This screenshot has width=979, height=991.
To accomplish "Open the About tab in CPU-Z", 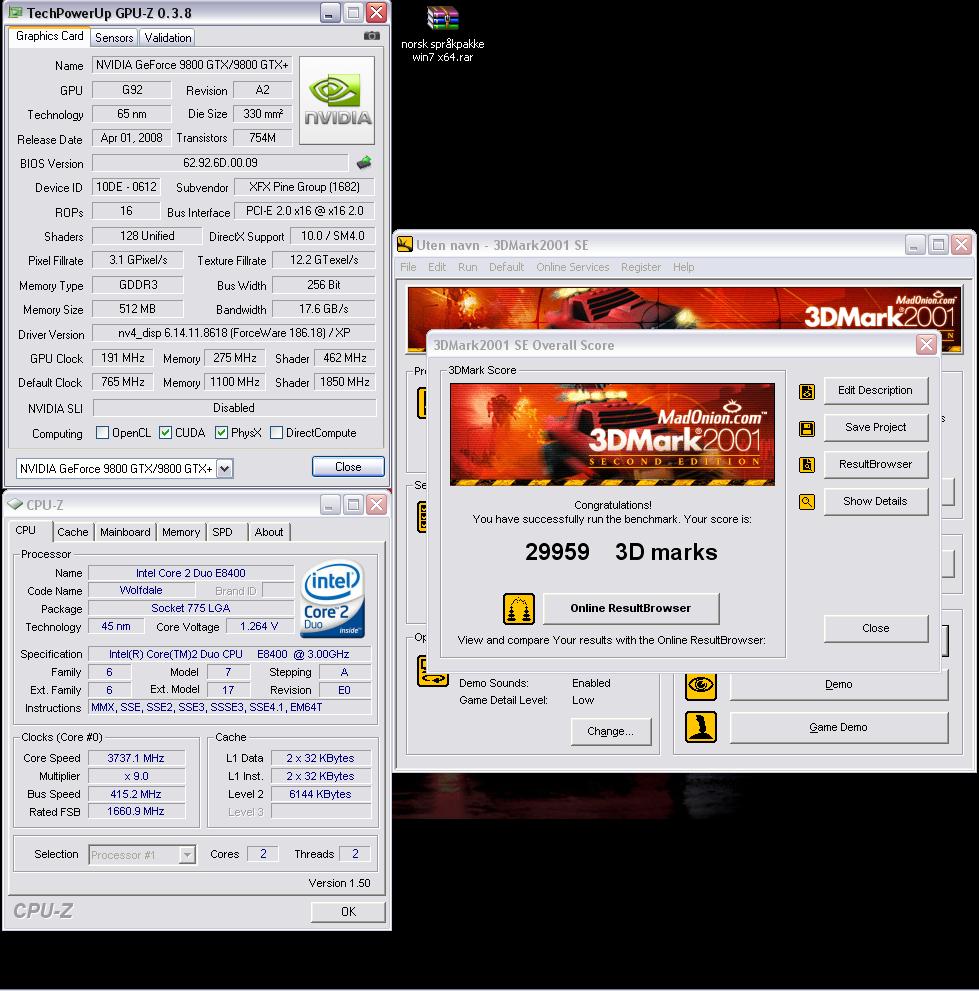I will coord(269,532).
